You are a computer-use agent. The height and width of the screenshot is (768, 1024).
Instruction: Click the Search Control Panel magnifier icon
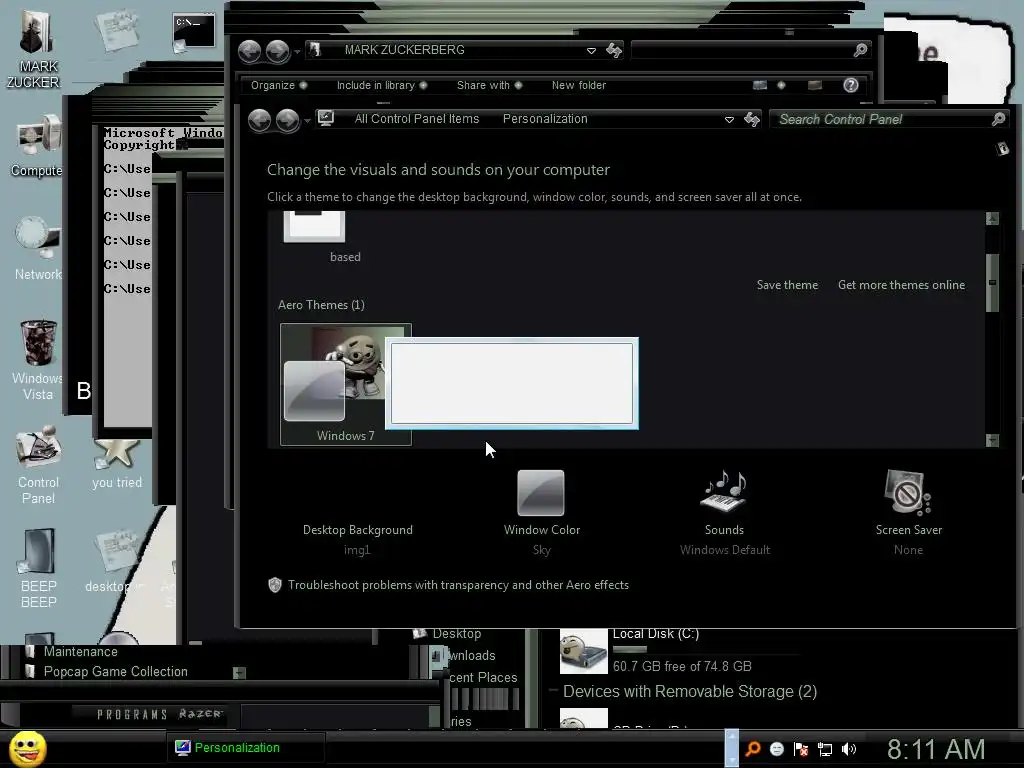pyautogui.click(x=998, y=119)
